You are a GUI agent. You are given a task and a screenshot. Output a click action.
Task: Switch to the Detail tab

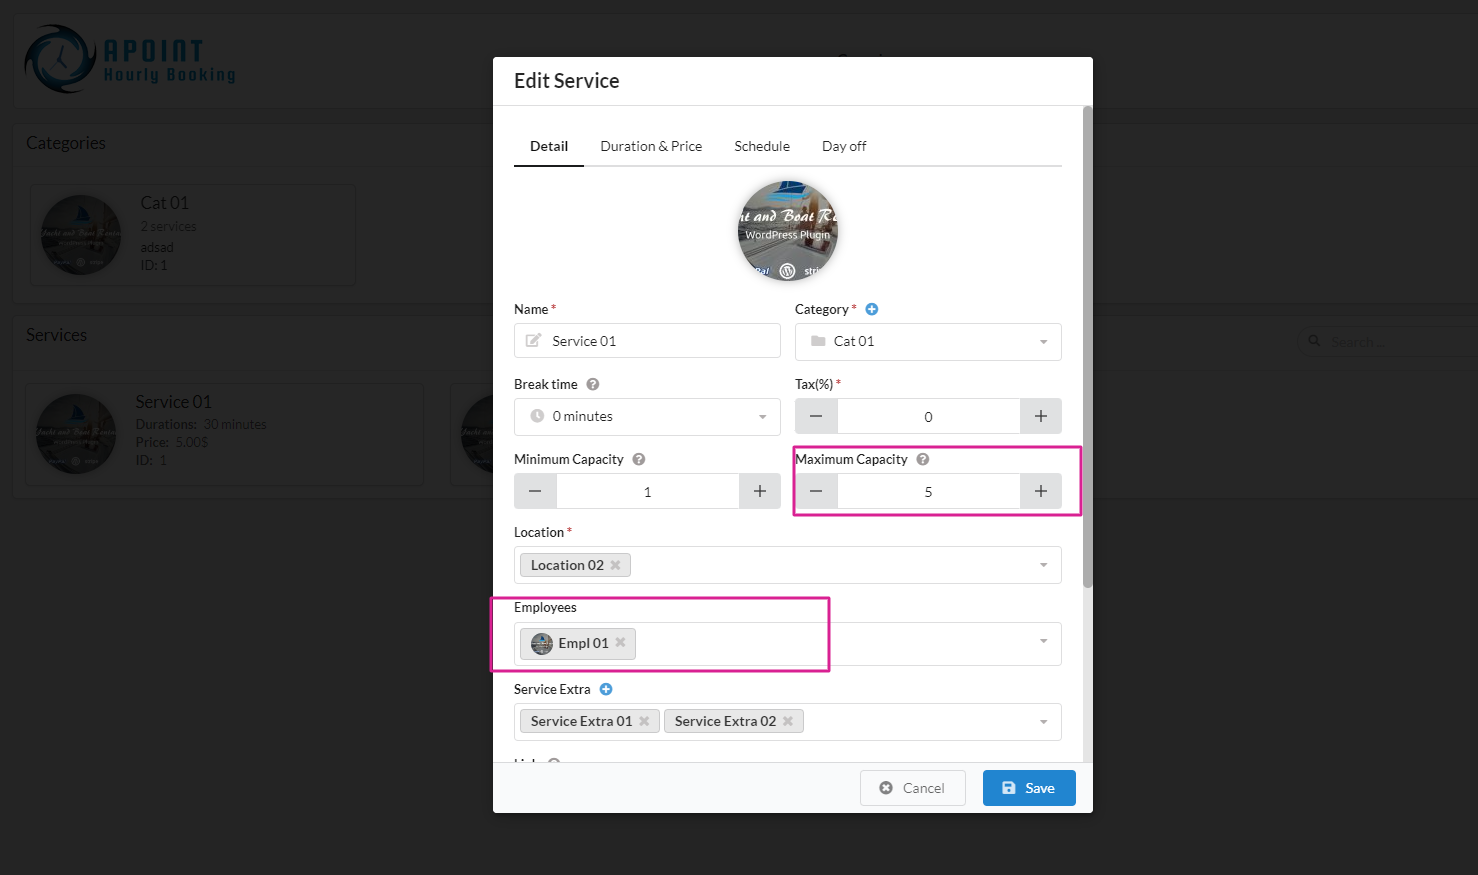[x=549, y=146]
